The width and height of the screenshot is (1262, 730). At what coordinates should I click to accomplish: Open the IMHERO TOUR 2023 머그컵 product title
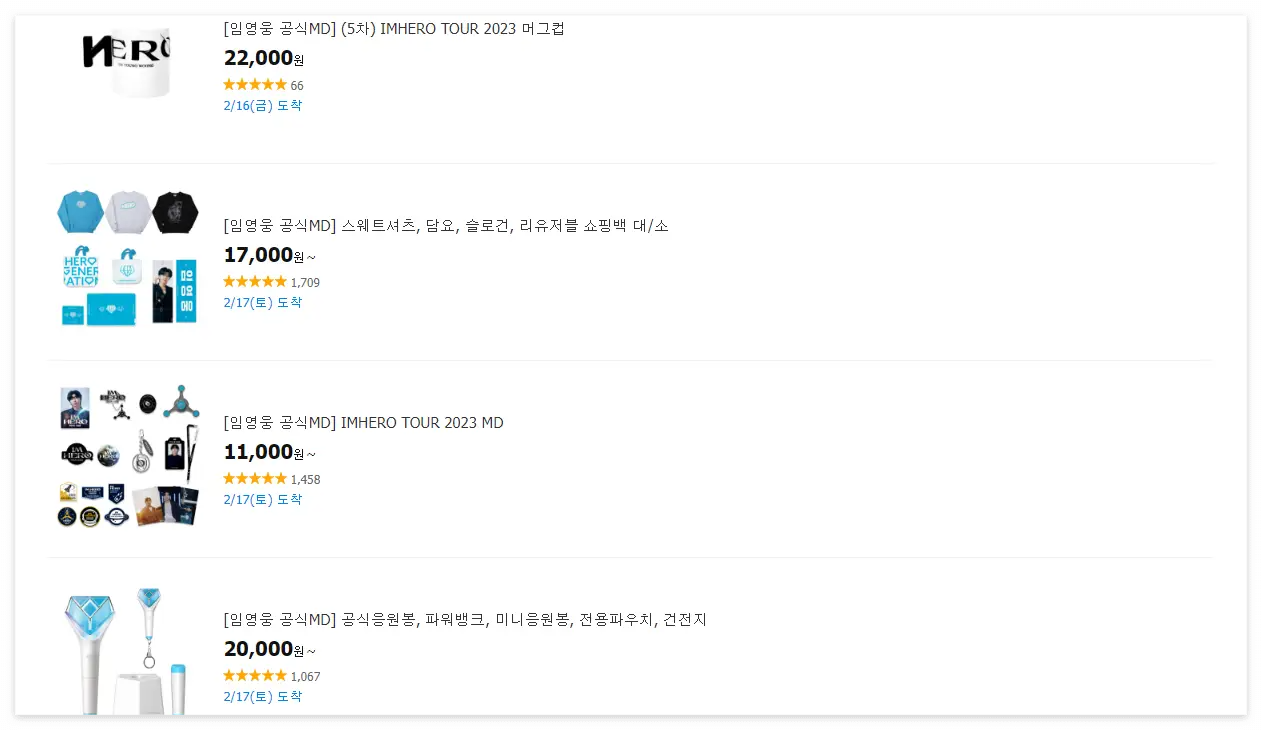point(393,28)
